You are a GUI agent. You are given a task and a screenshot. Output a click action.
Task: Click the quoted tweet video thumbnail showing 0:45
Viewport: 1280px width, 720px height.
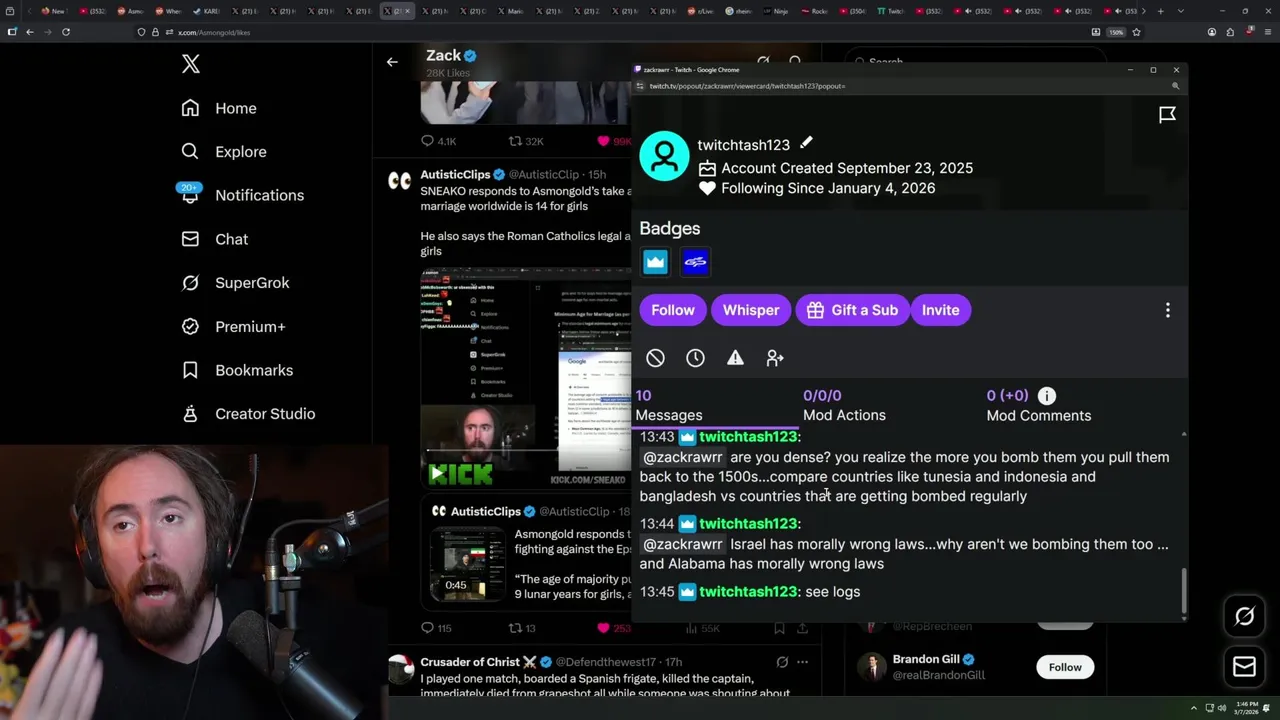467,563
